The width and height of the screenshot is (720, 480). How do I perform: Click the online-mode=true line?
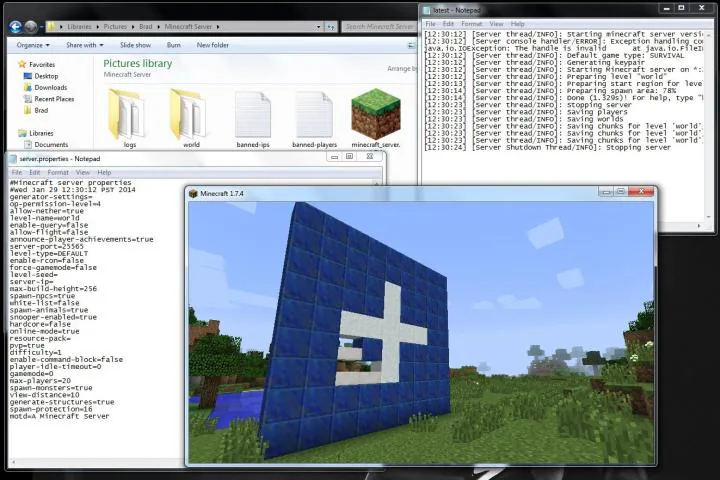(45, 331)
